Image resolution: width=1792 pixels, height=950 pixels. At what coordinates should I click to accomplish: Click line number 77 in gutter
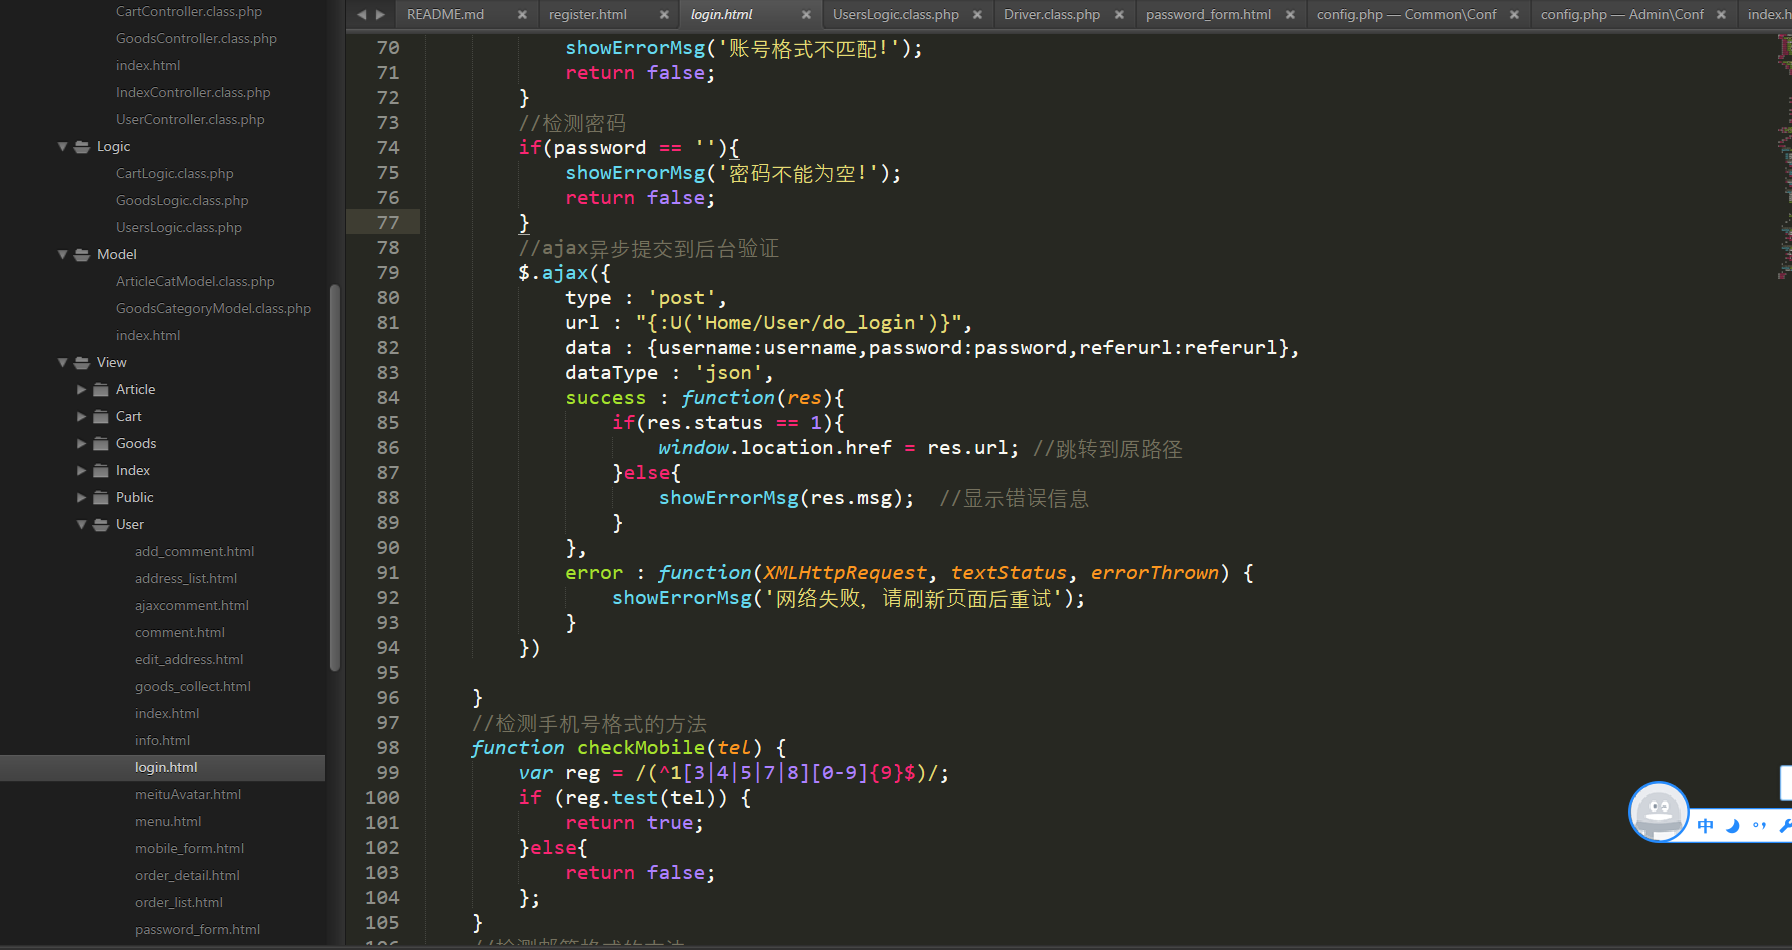point(388,222)
